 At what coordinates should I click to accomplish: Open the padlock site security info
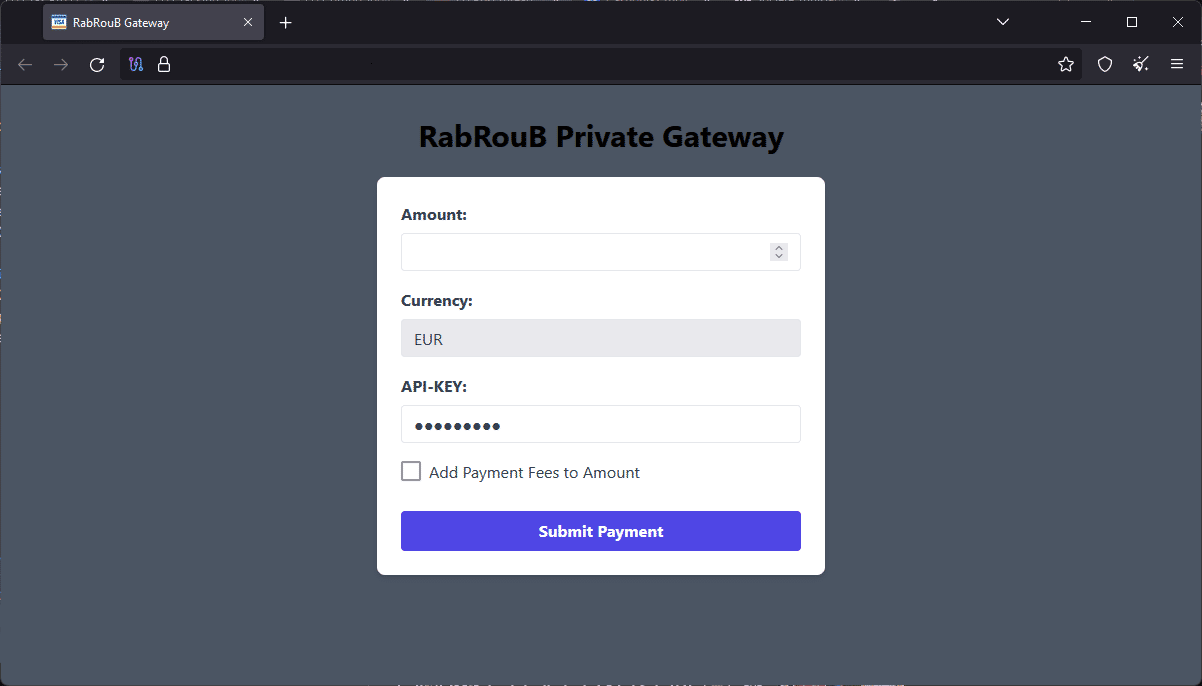(x=164, y=65)
